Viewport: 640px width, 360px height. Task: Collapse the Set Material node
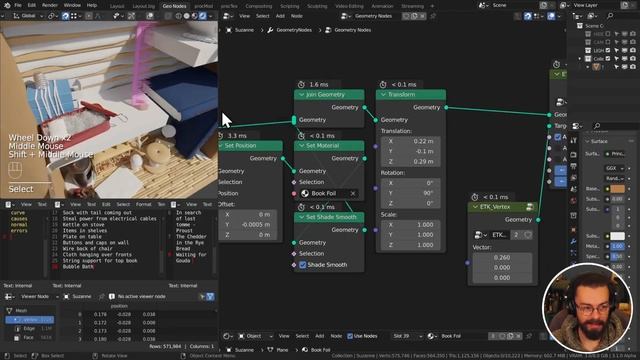pos(301,146)
